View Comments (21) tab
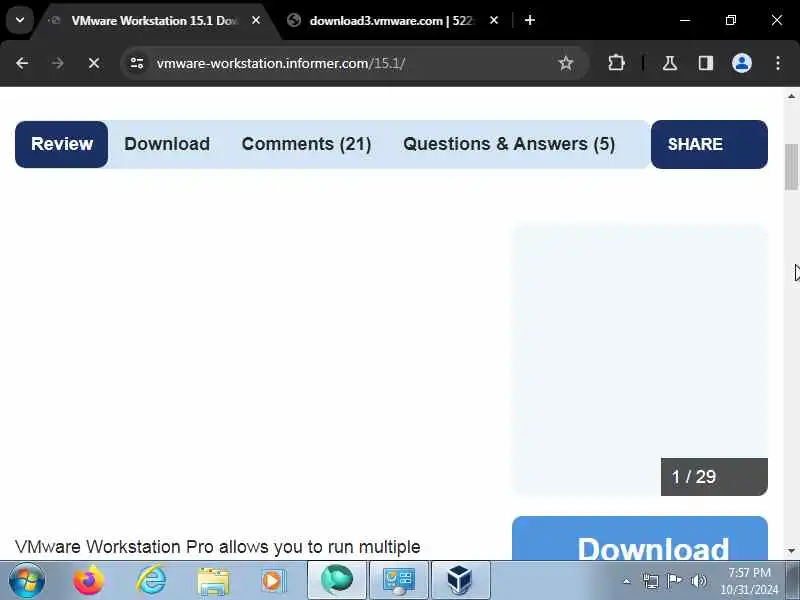Screen dimensions: 800x600 click(307, 144)
